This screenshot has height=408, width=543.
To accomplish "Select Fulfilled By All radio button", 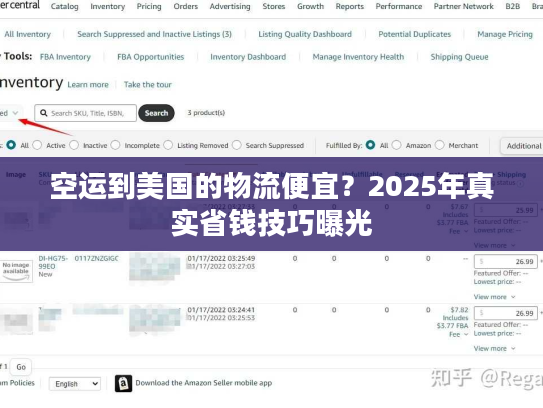I will click(370, 145).
